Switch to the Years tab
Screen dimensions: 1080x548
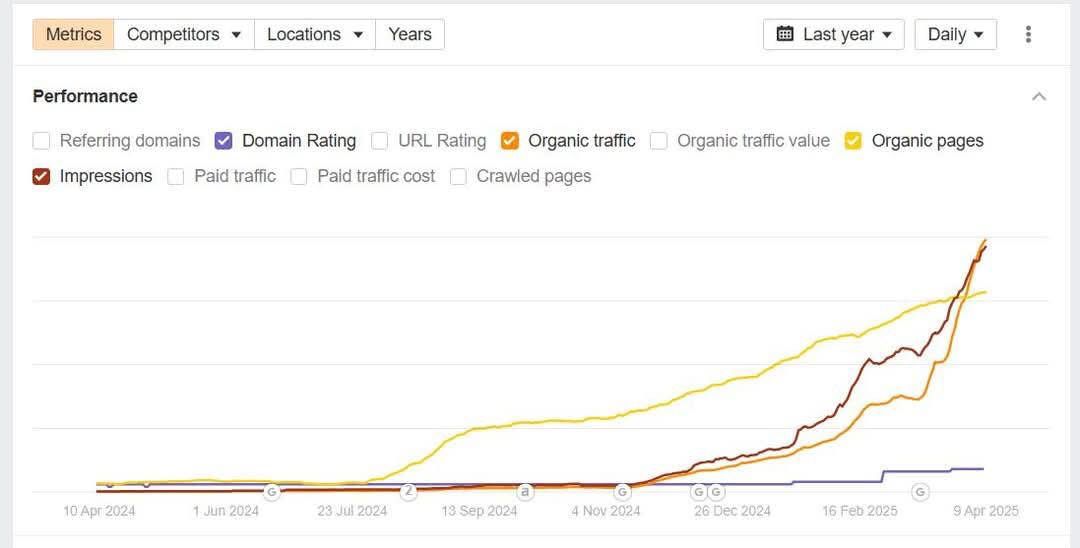click(x=410, y=34)
